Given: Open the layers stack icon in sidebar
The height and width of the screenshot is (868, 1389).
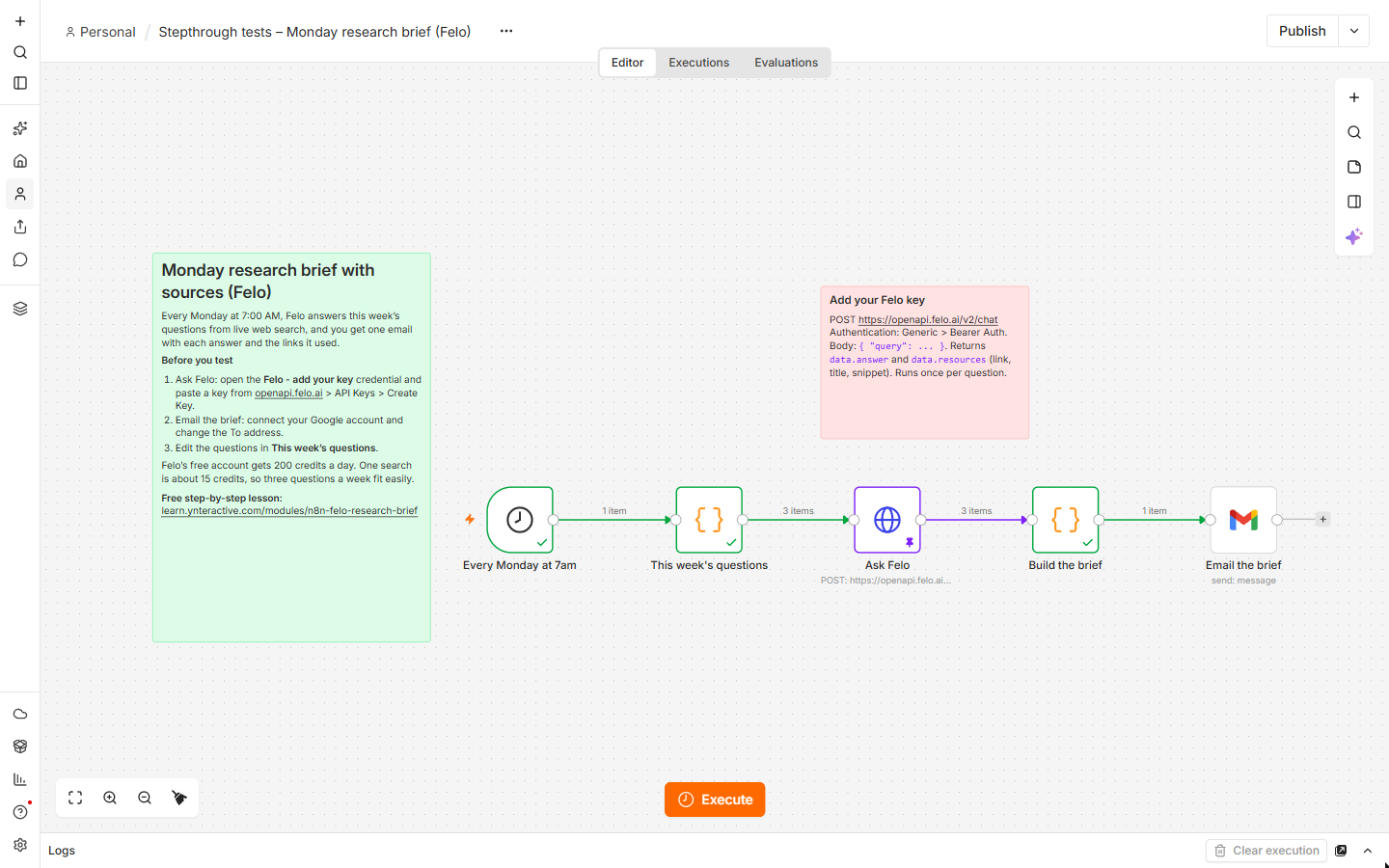Looking at the screenshot, I should coord(20,309).
